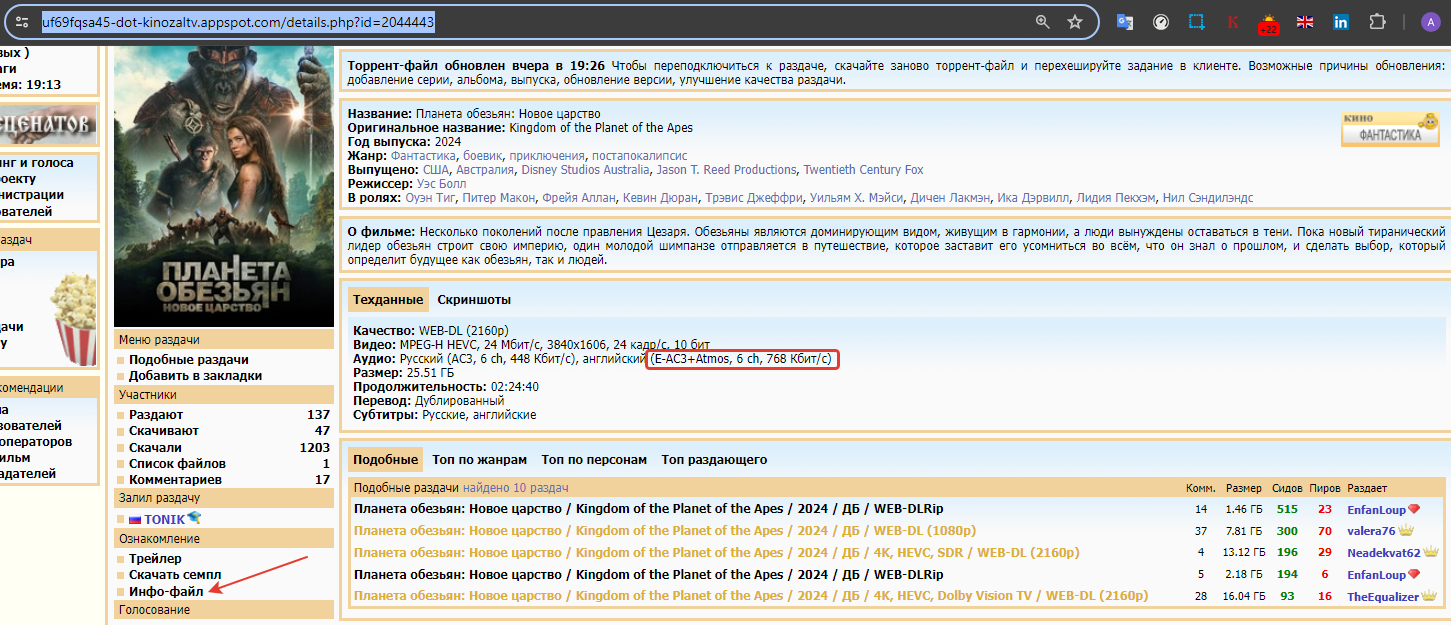The height and width of the screenshot is (625, 1451).
Task: Open the screenshot capture extension
Action: coord(1197,22)
